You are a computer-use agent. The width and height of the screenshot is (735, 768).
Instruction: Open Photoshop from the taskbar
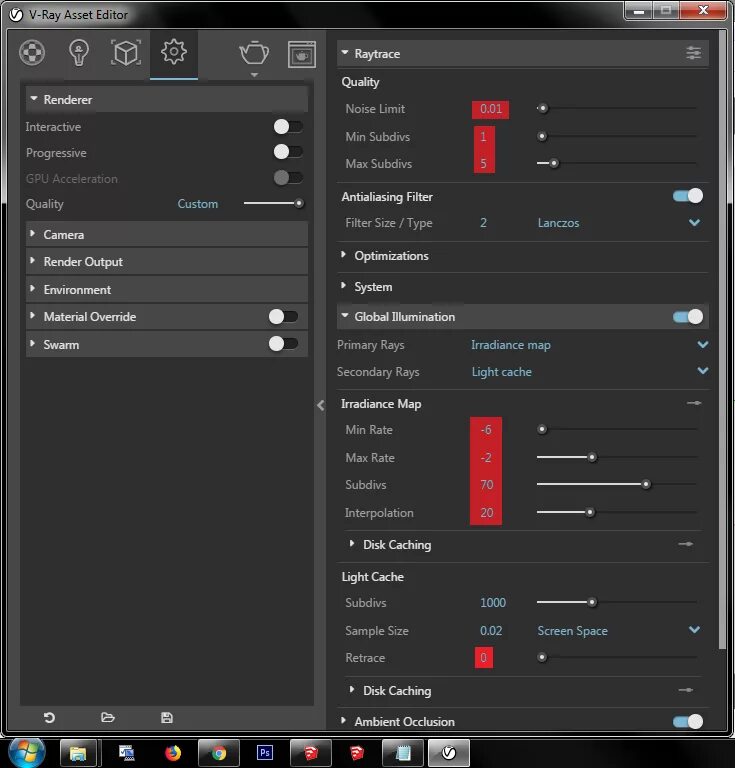[265, 752]
